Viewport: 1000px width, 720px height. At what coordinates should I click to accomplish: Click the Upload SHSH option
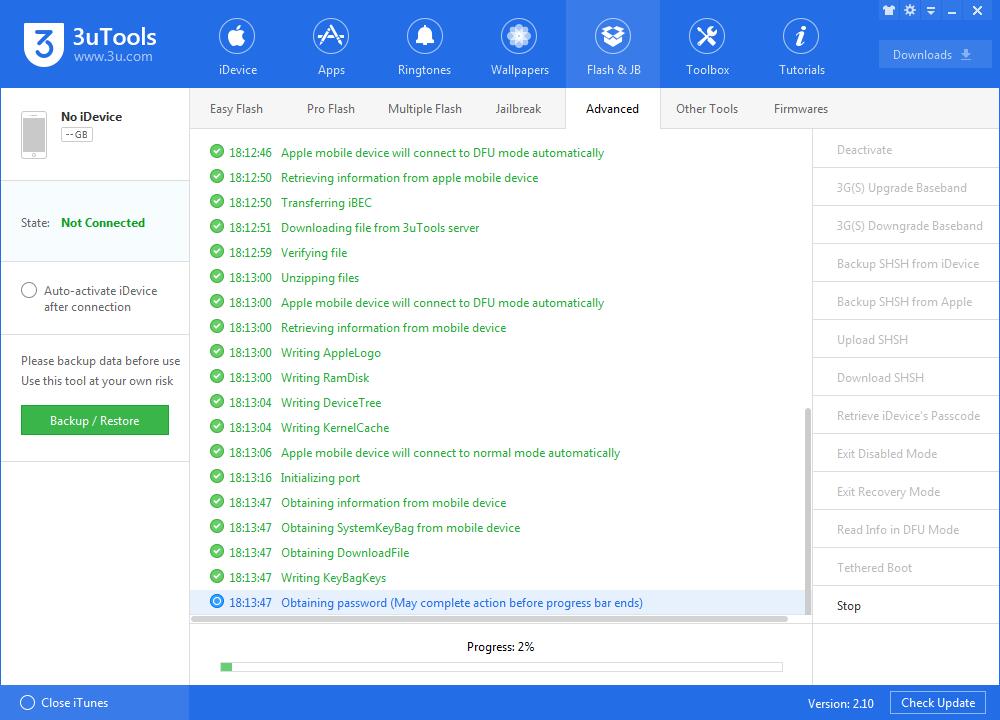[906, 339]
